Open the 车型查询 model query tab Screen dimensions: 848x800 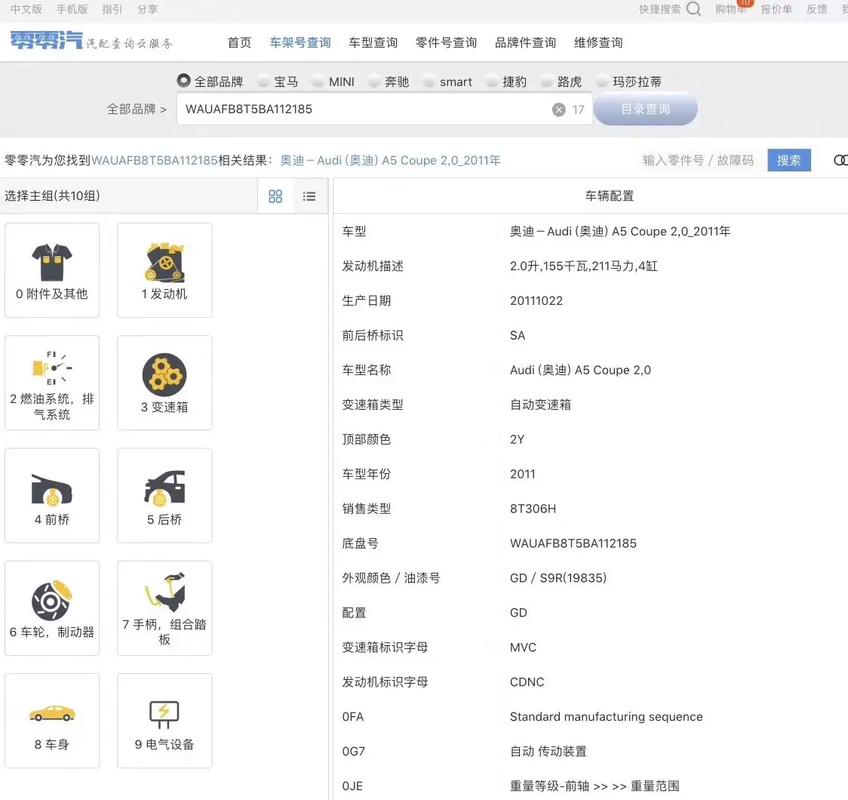(x=373, y=43)
